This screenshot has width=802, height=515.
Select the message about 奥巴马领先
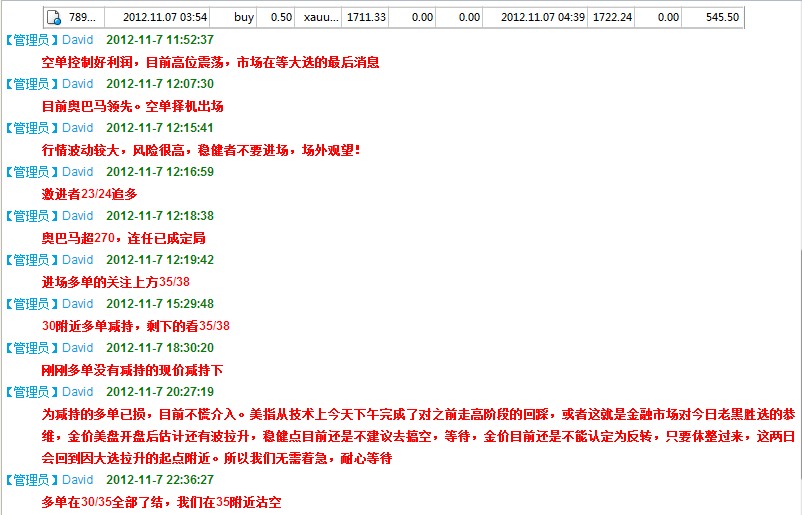point(132,106)
